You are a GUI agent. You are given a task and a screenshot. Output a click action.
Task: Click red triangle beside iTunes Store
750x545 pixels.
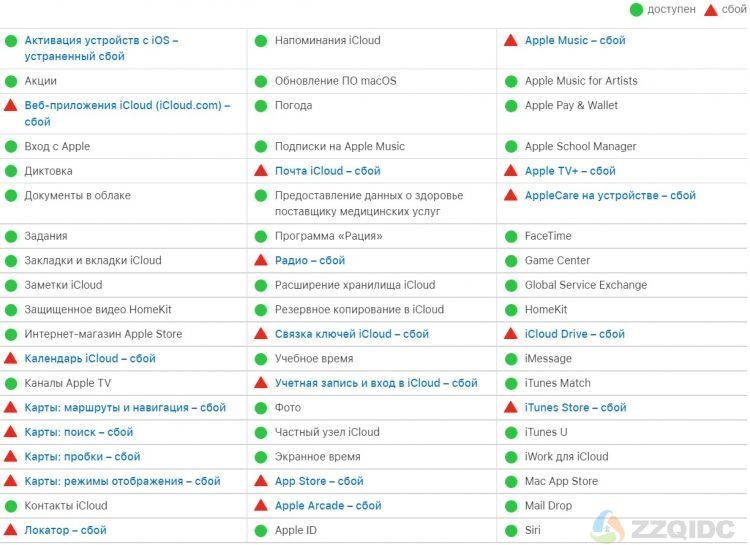[511, 407]
